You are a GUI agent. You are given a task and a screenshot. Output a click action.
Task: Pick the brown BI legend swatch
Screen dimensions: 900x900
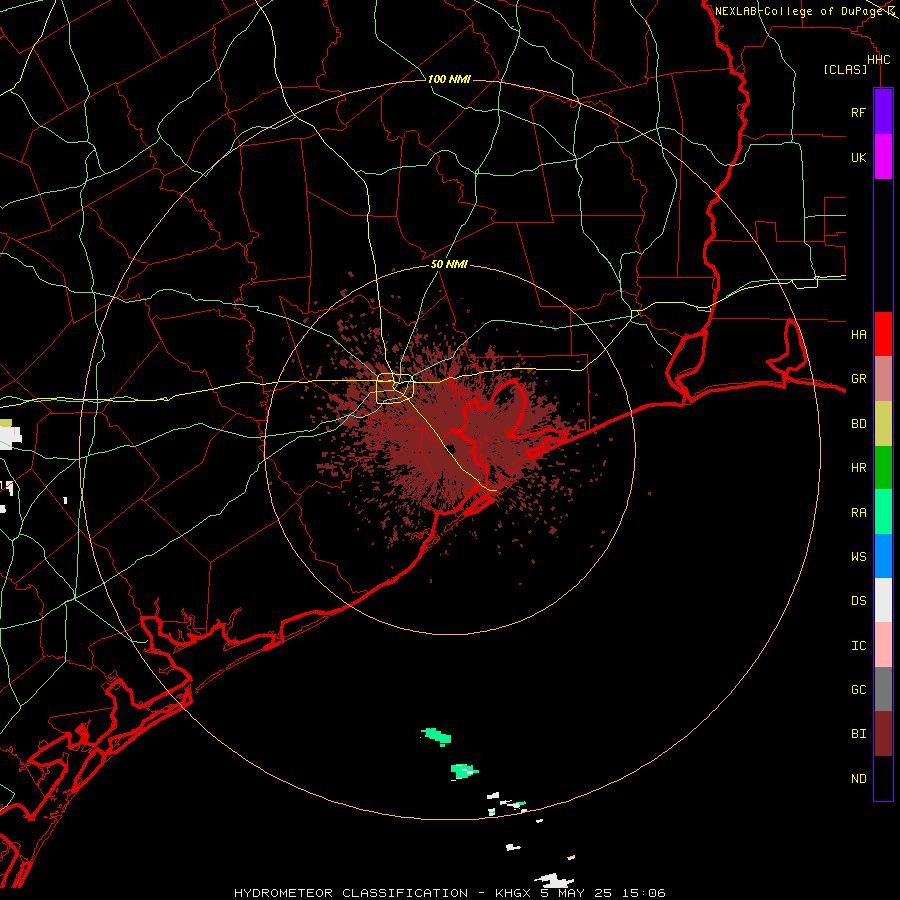point(883,734)
